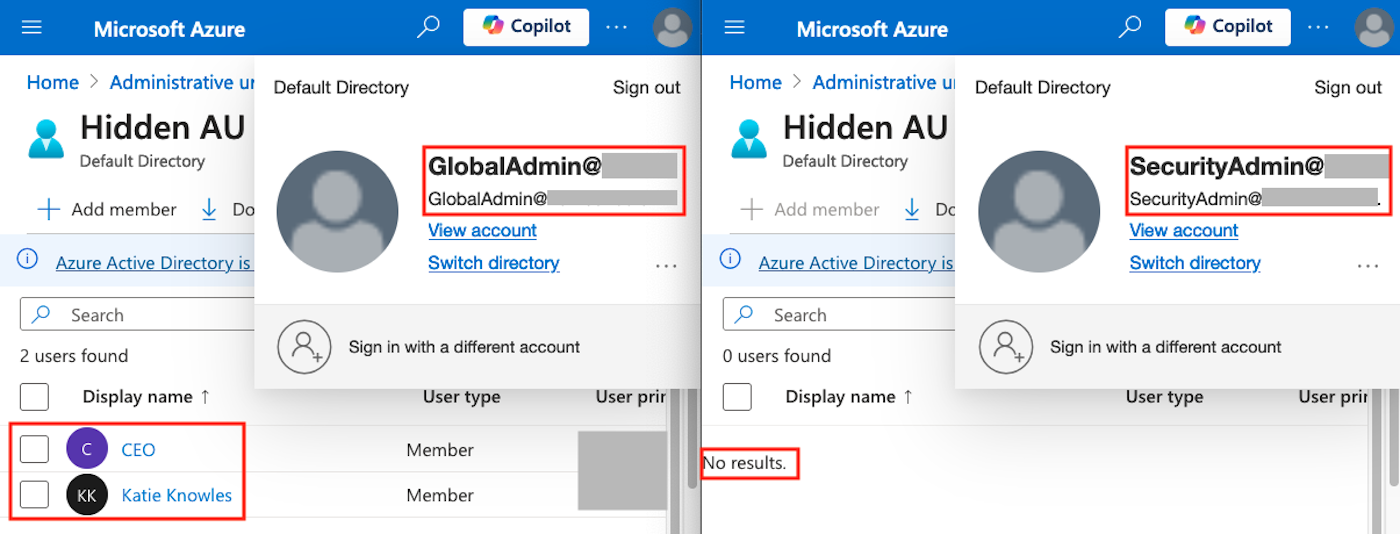This screenshot has width=1400, height=534.
Task: Go to Home breadcrumb in left window
Action: [53, 83]
